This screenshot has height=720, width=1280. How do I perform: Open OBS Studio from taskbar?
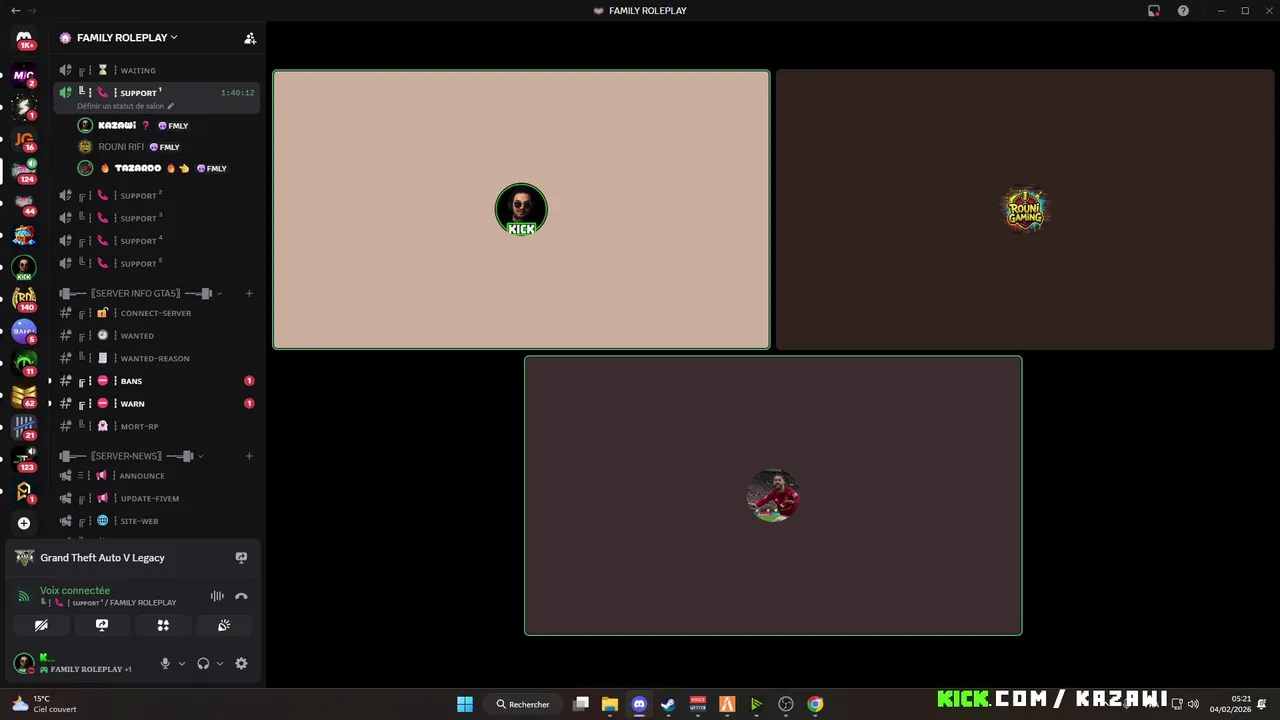[x=786, y=704]
